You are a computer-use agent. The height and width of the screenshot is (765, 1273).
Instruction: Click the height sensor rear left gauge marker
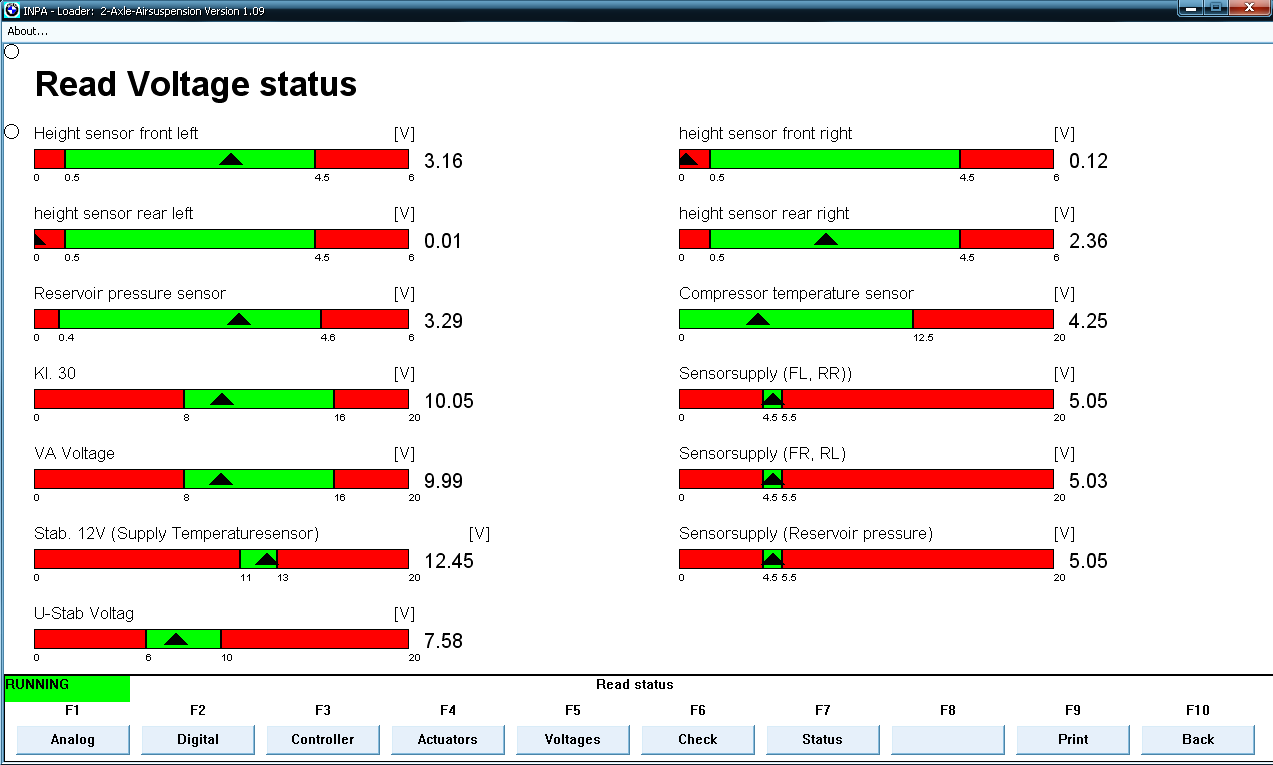(x=39, y=239)
